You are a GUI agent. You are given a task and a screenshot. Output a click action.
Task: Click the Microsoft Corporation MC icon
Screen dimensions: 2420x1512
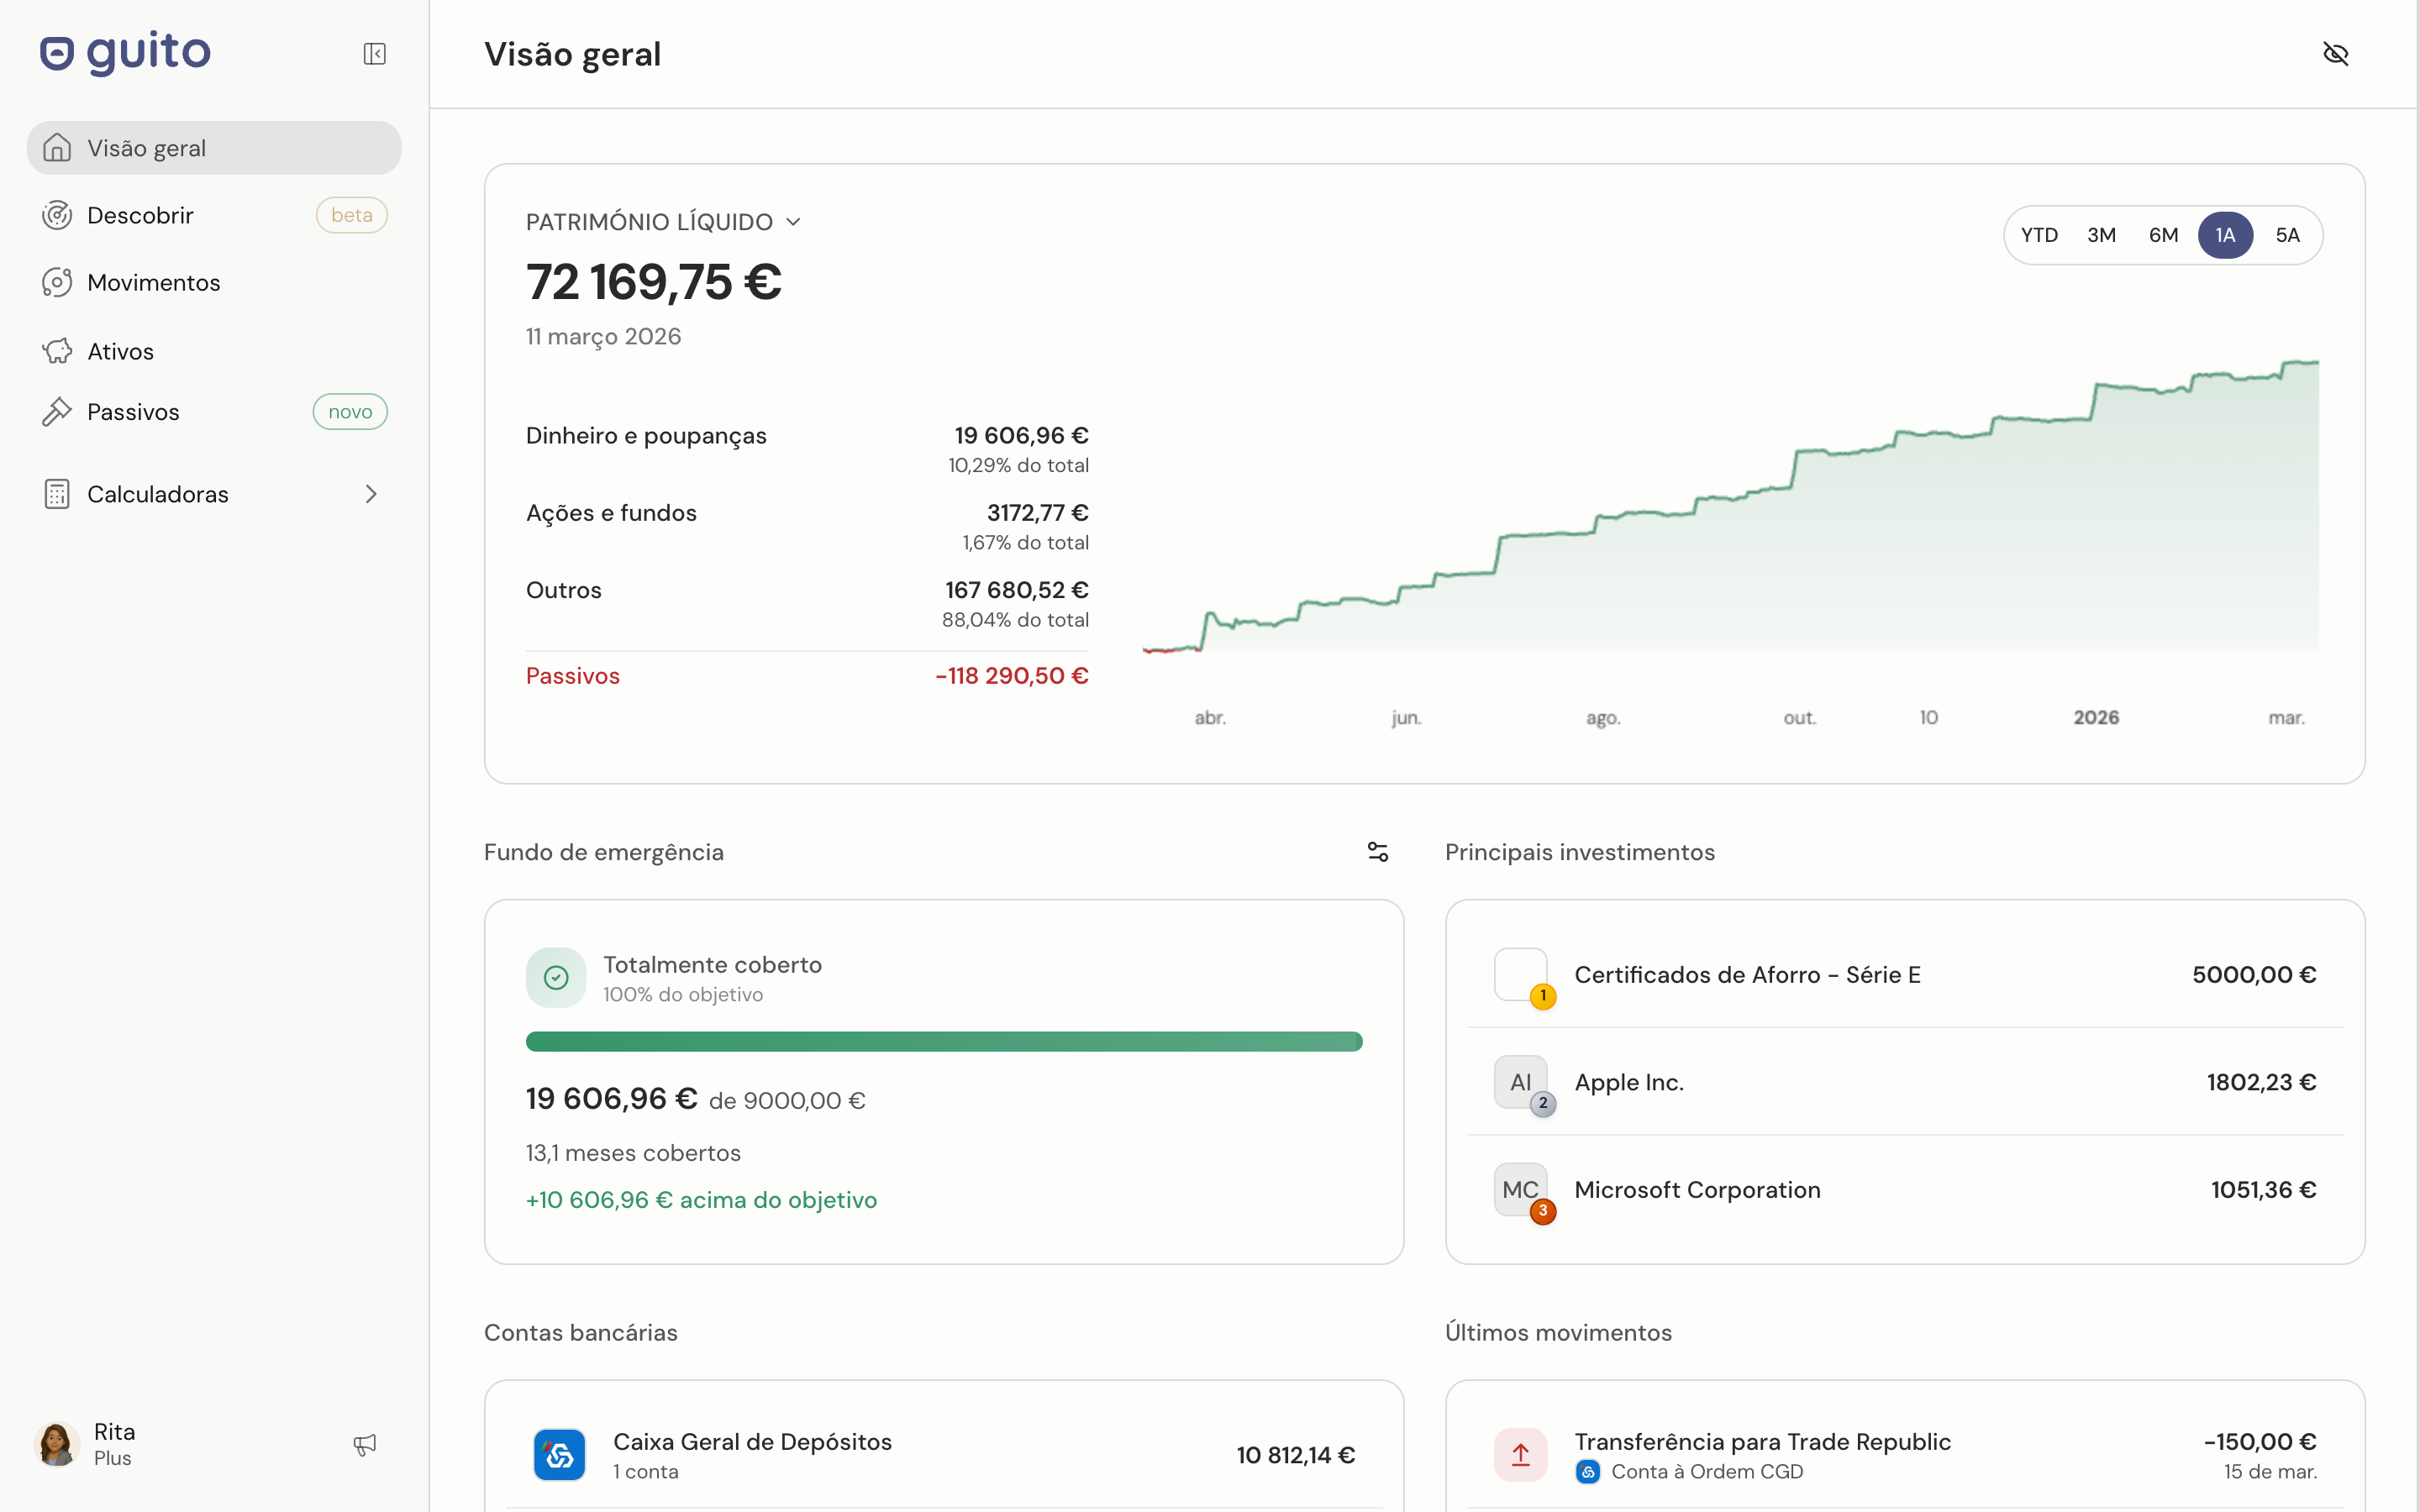pos(1520,1189)
